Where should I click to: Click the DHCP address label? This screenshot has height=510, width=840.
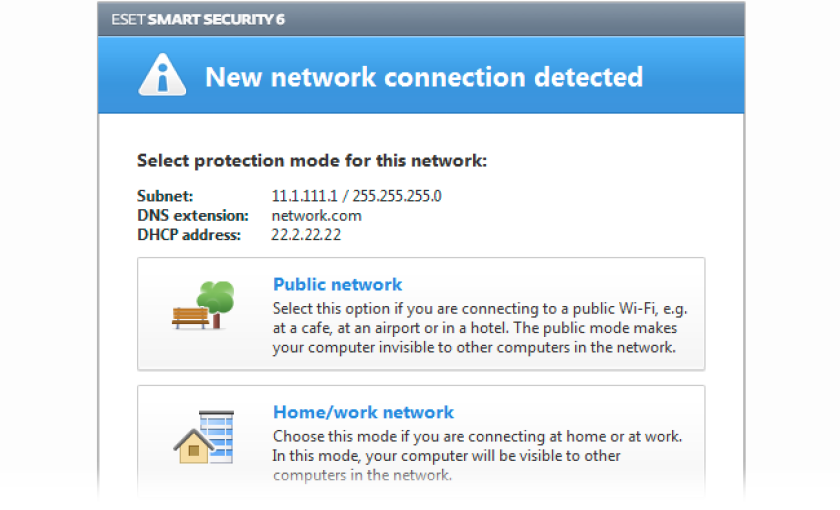pyautogui.click(x=189, y=235)
